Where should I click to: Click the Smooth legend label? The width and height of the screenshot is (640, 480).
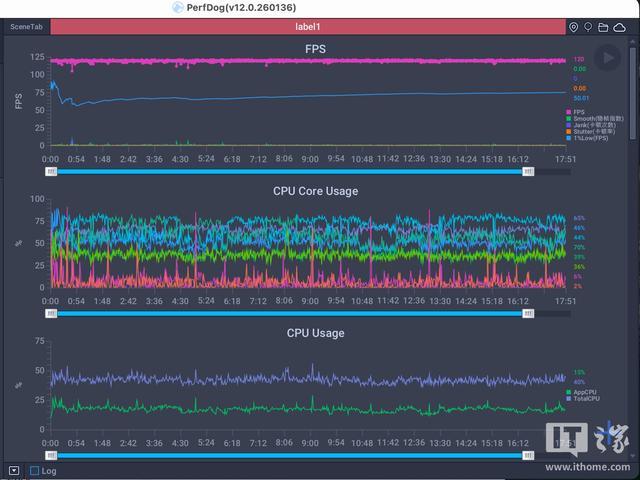[595, 118]
